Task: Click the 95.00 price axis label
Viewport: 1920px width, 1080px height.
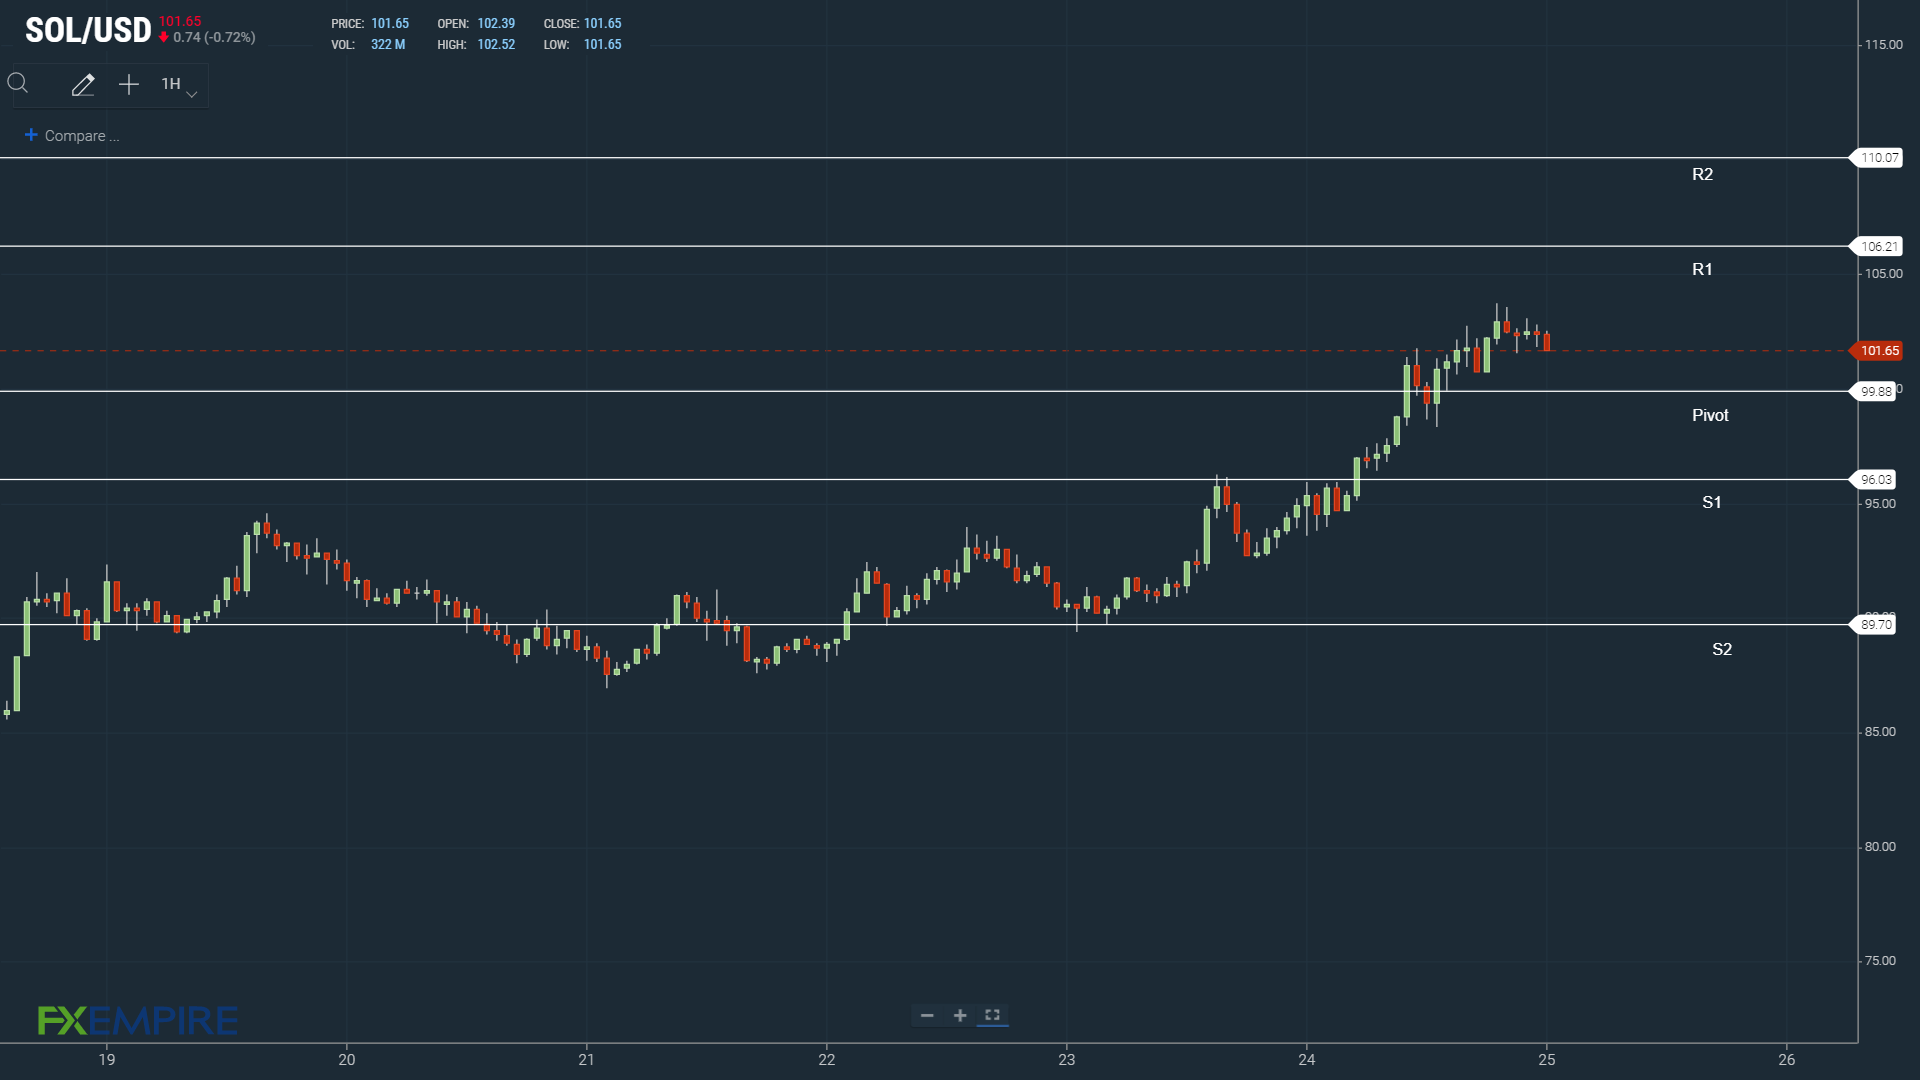Action: coord(1880,504)
